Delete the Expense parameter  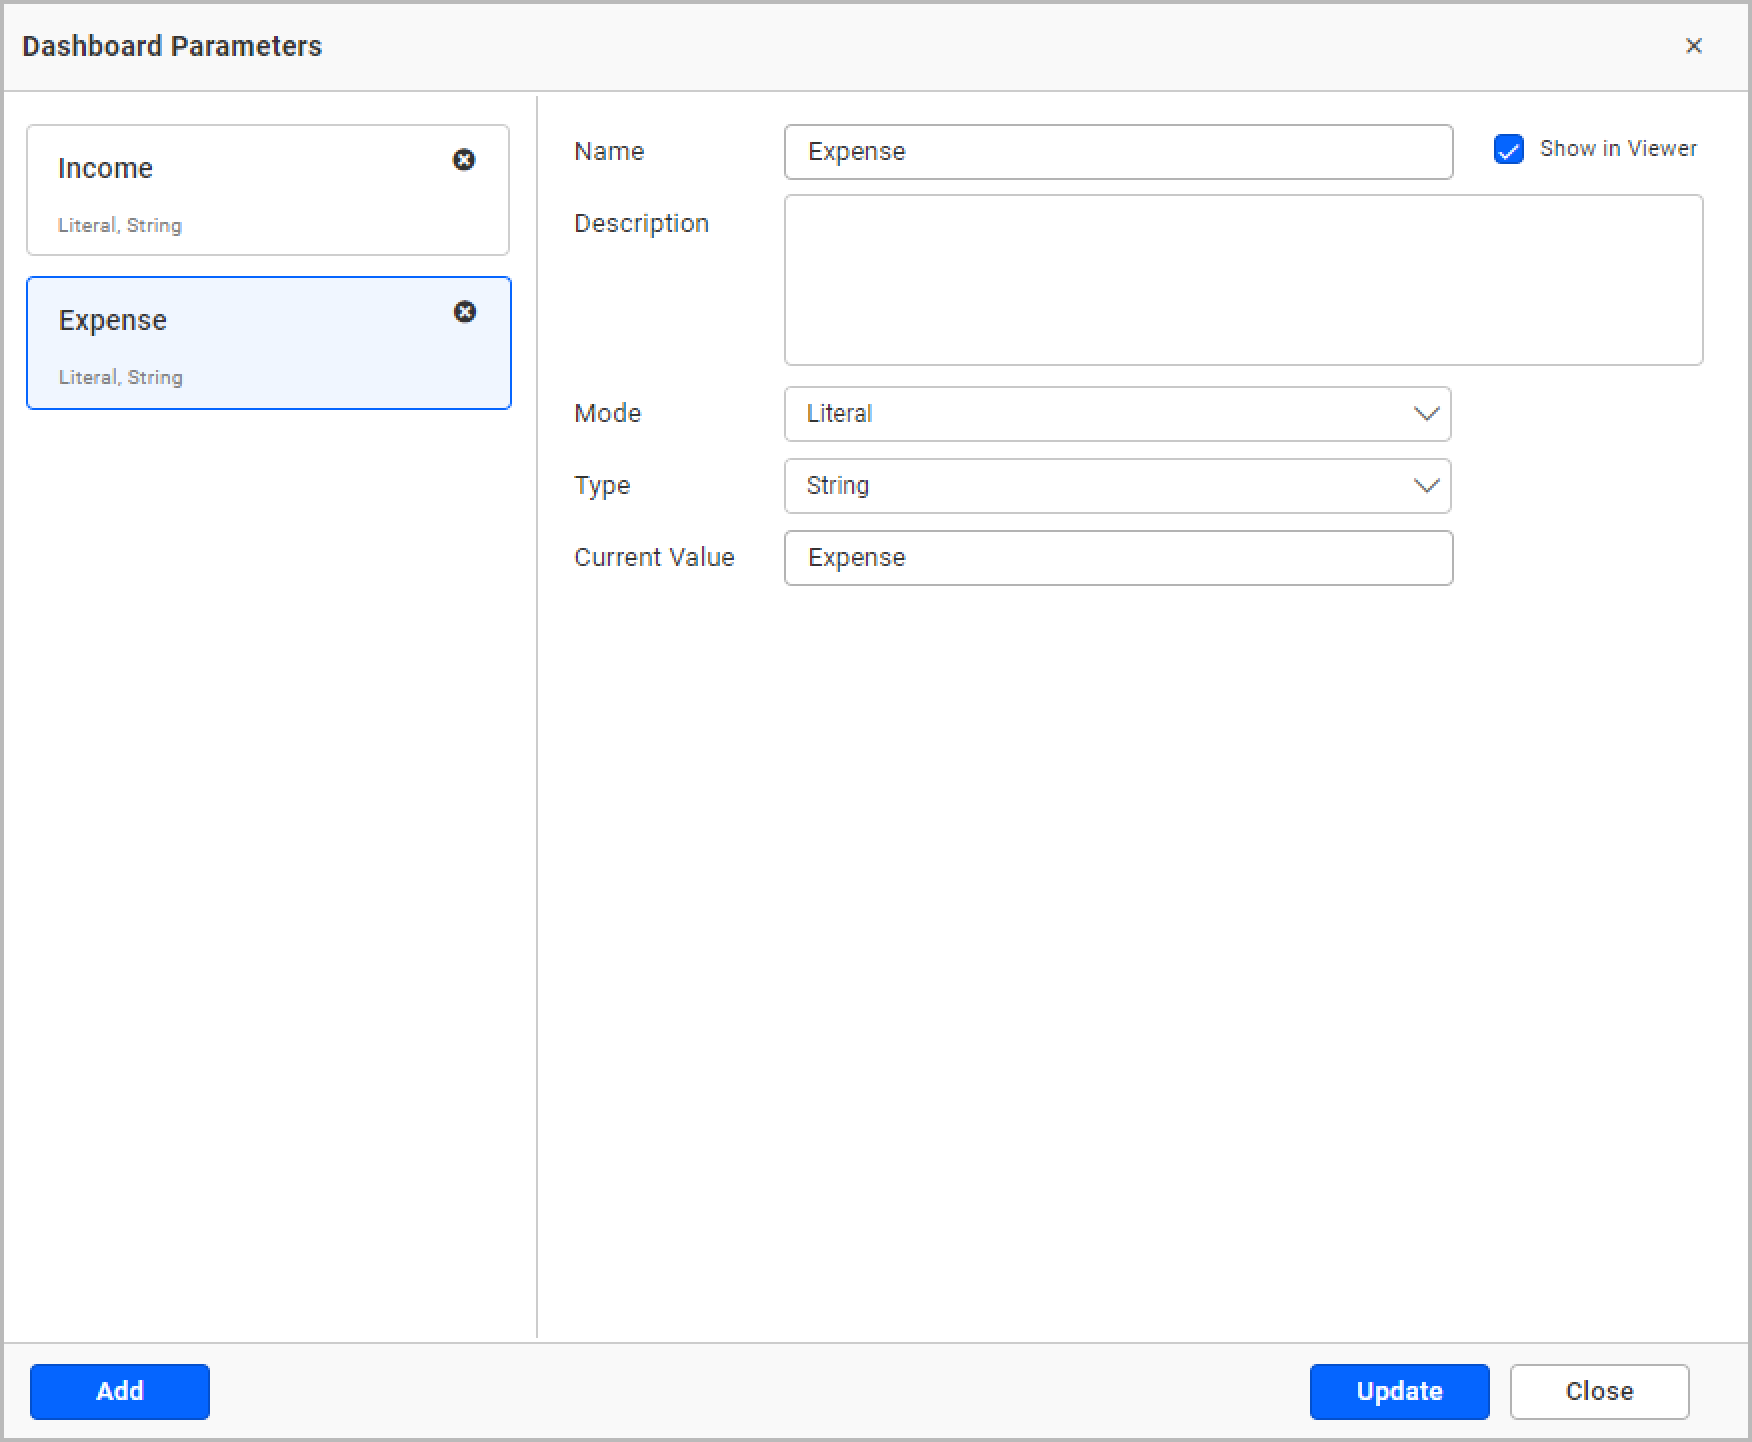point(464,312)
